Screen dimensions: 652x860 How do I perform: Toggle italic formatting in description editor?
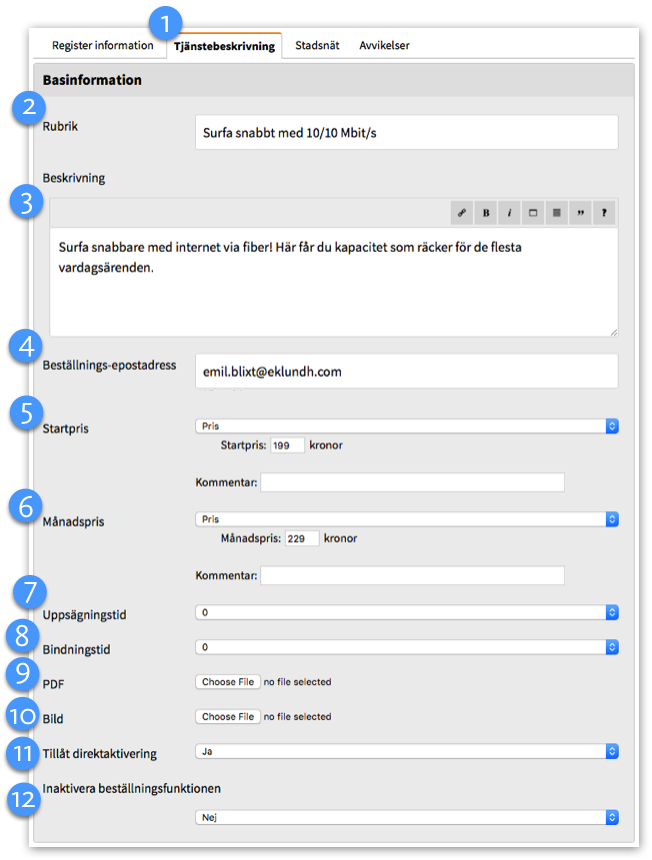pyautogui.click(x=509, y=212)
